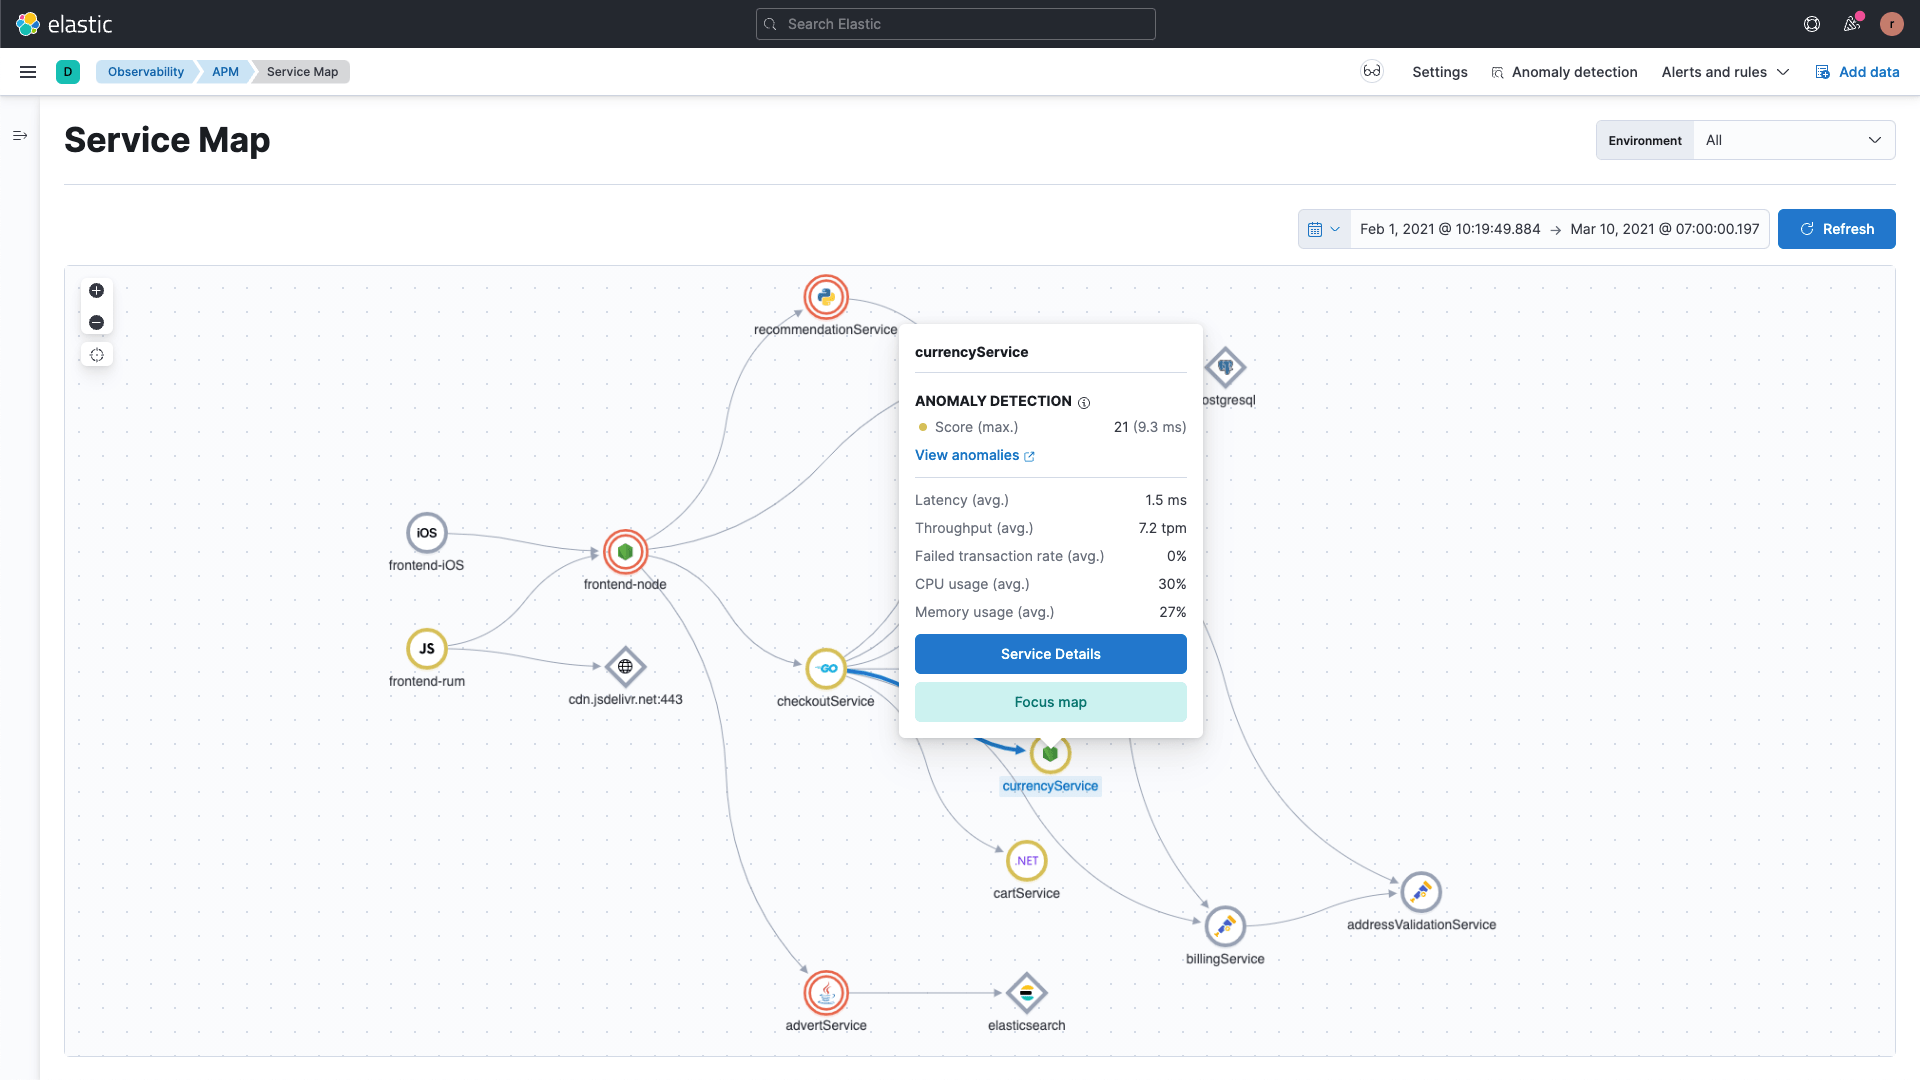This screenshot has height=1080, width=1920.
Task: Click the Focus map button
Action: [x=1050, y=702]
